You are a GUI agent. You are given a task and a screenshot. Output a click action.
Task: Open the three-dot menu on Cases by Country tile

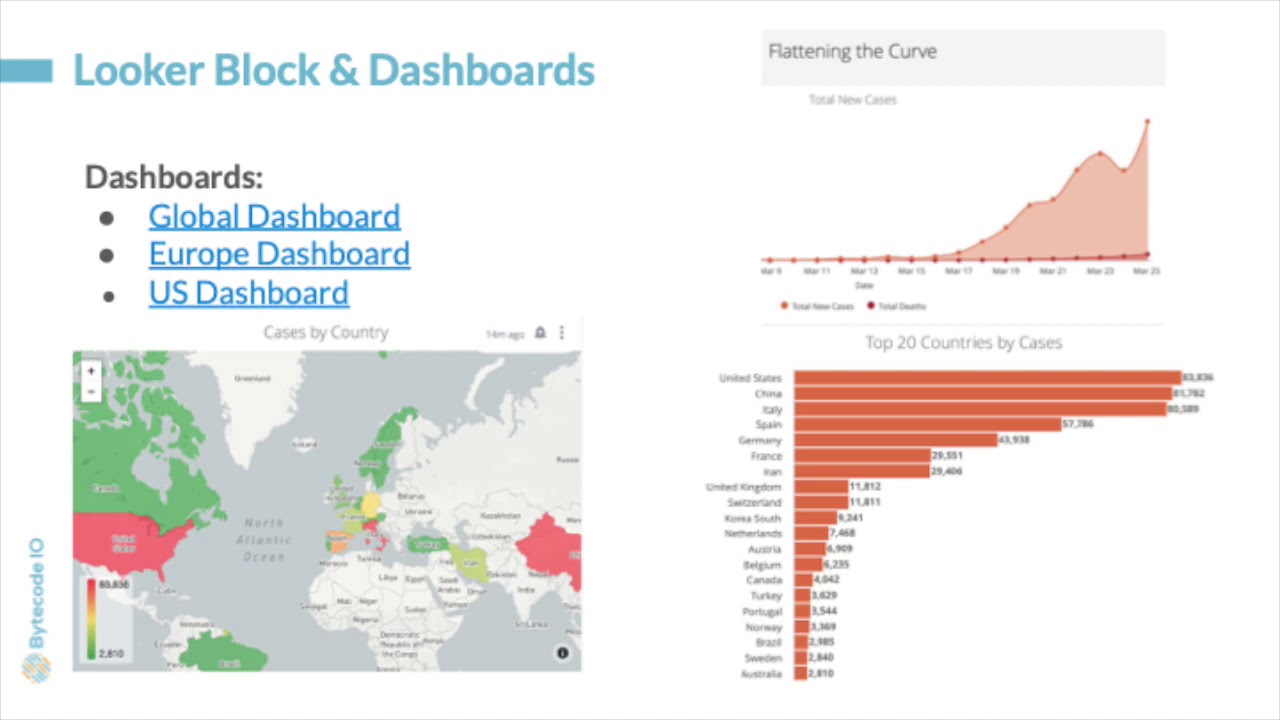[x=561, y=333]
